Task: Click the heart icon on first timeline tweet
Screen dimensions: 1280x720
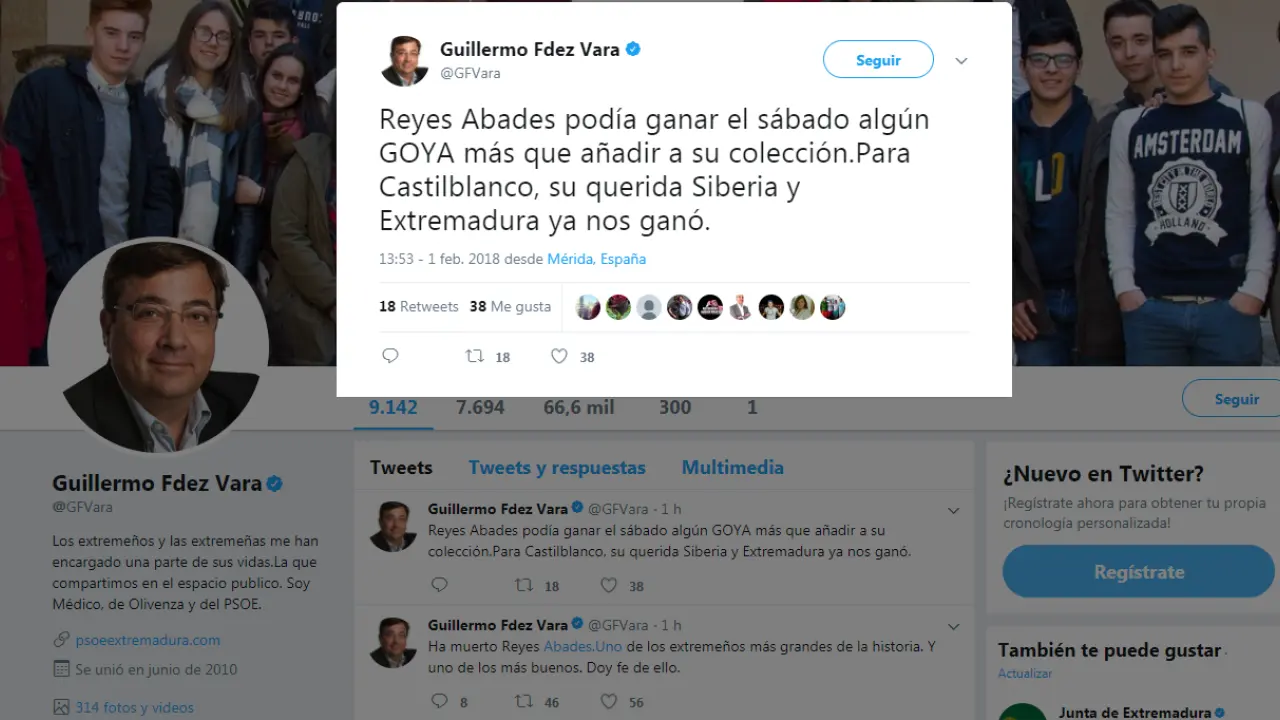Action: coord(608,585)
